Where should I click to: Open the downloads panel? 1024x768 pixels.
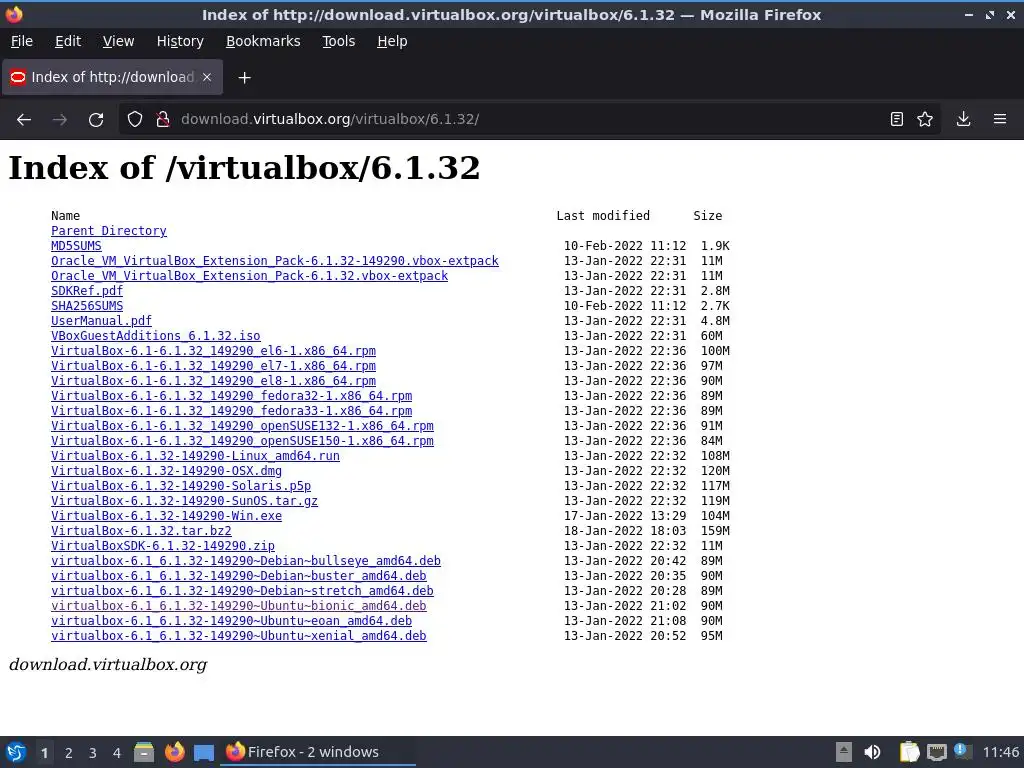pyautogui.click(x=963, y=120)
